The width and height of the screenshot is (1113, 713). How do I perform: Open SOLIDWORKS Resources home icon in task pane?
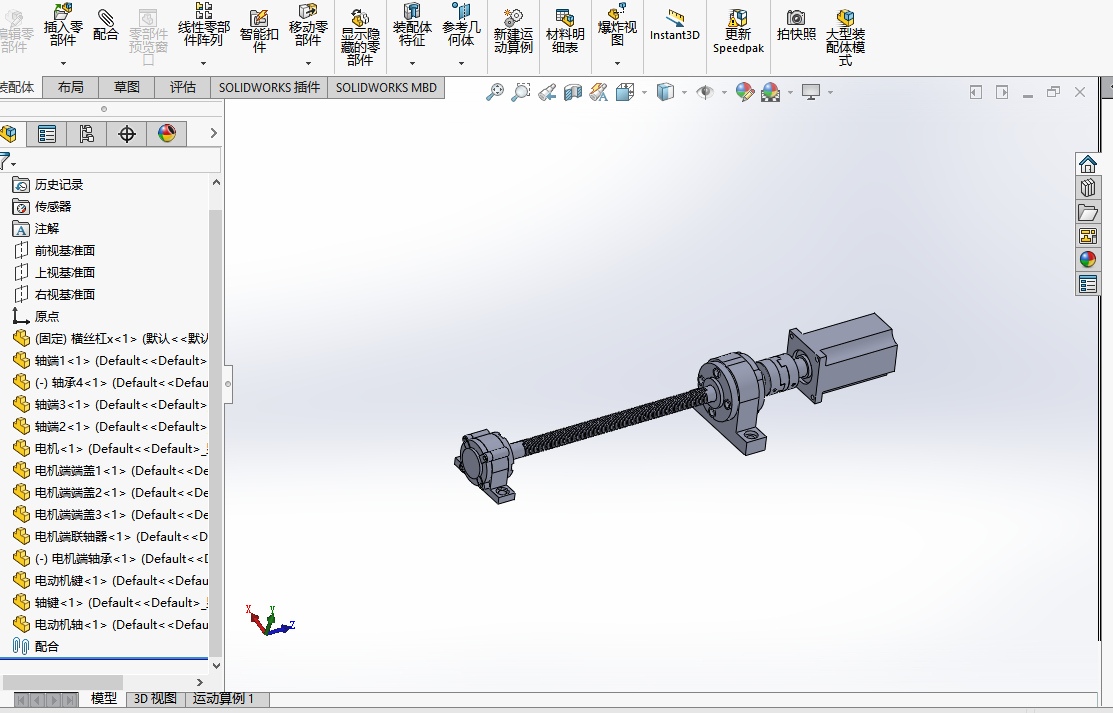[1087, 165]
